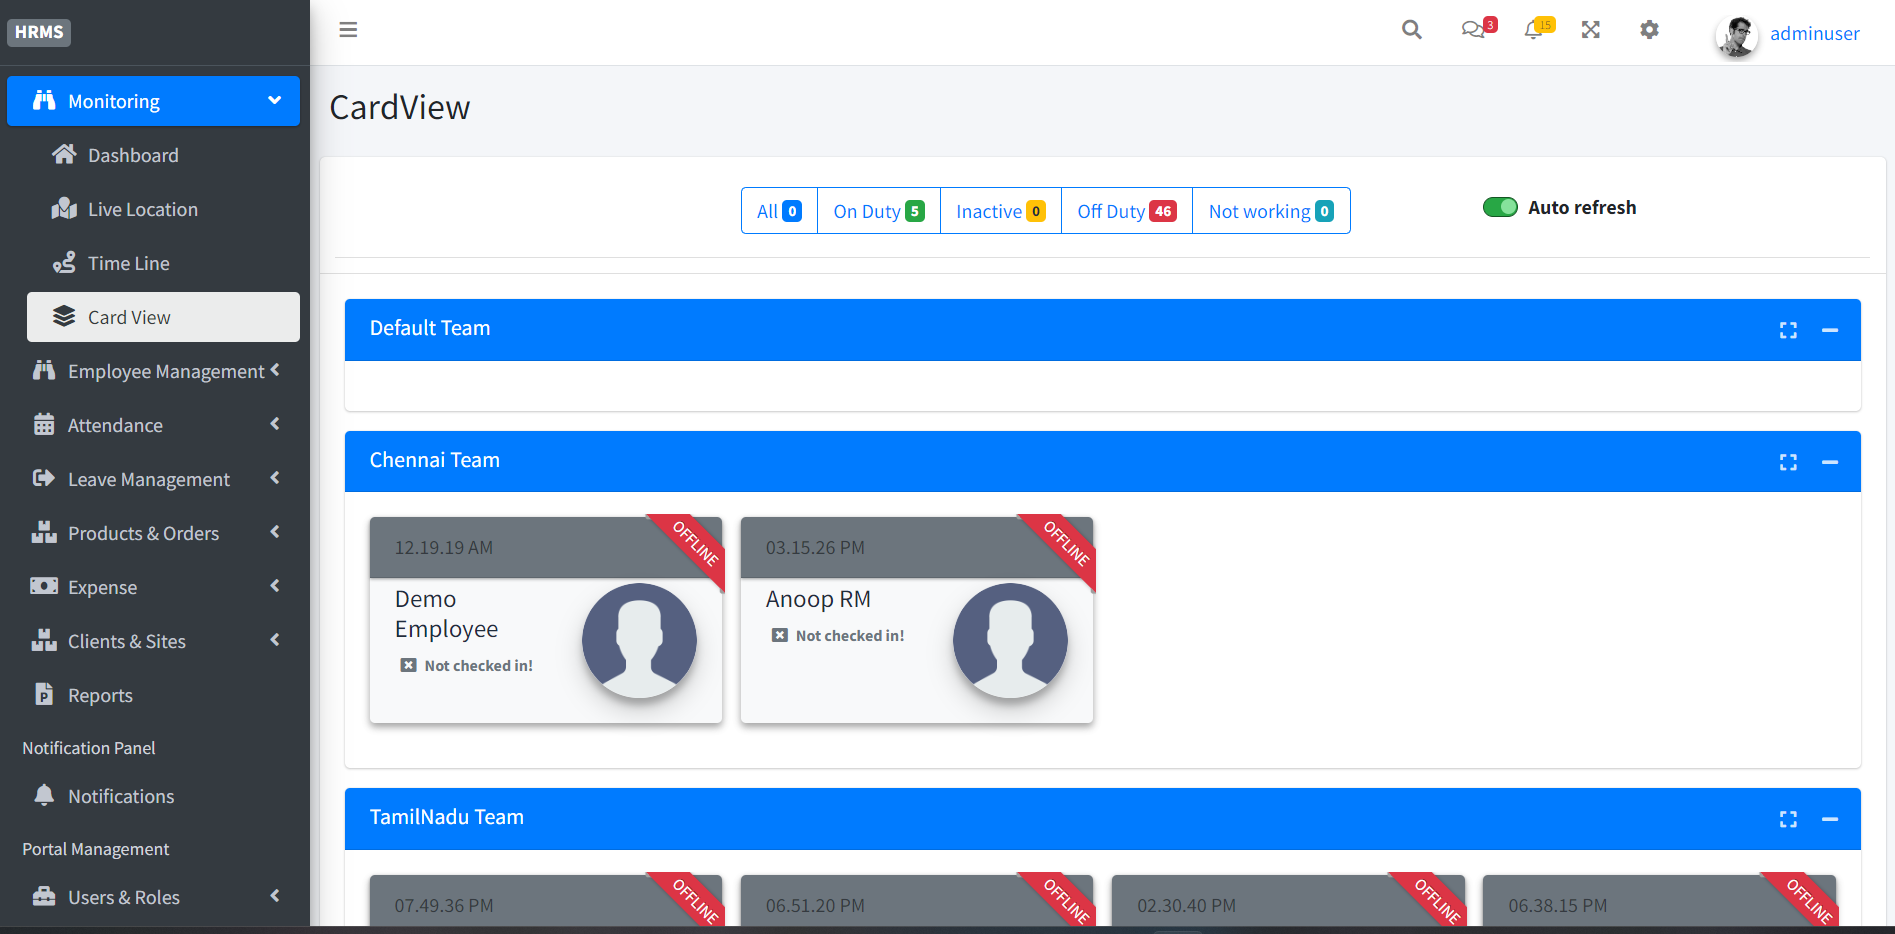The width and height of the screenshot is (1895, 934).
Task: Expand the Users & Roles menu
Action: (x=124, y=897)
